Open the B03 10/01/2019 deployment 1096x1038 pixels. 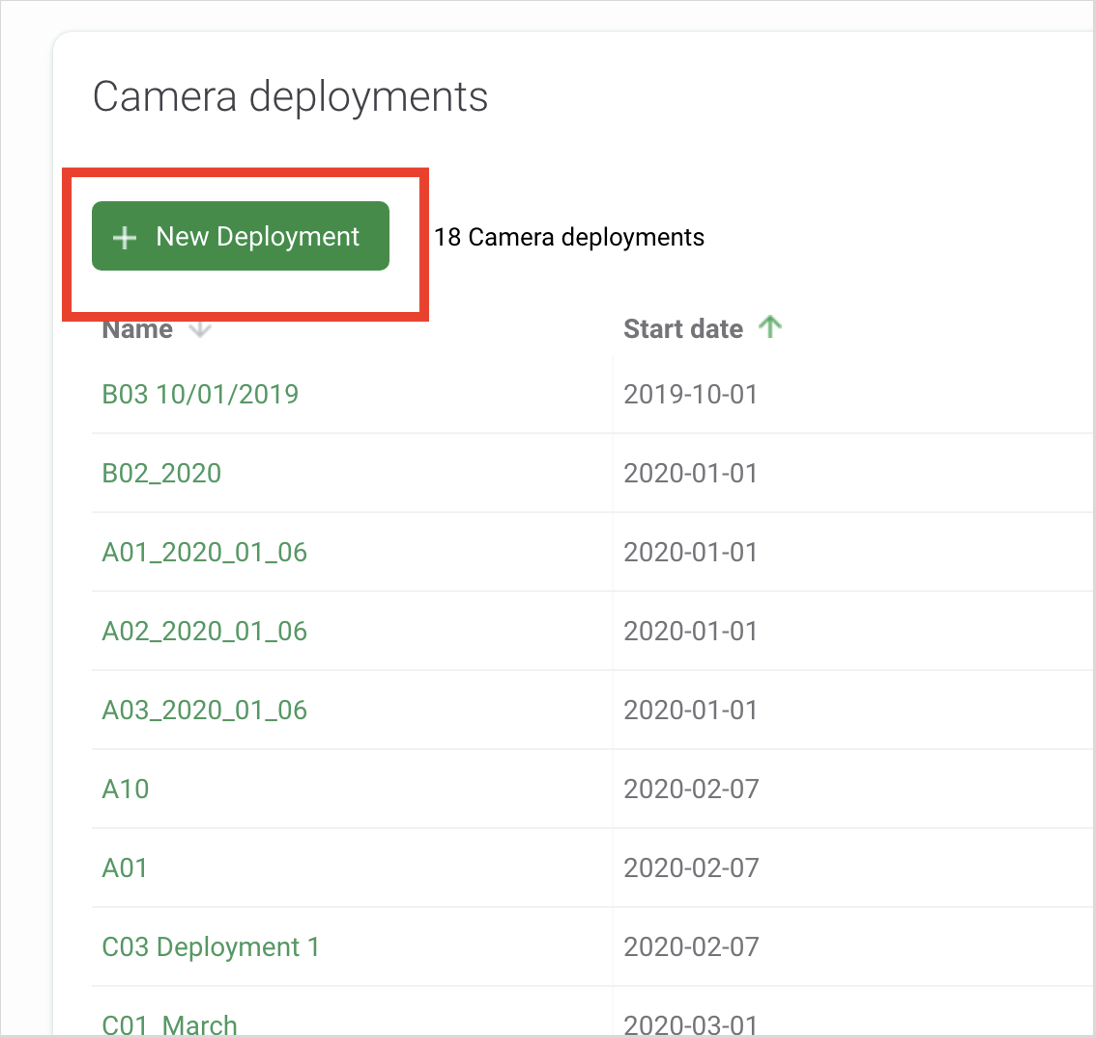tap(200, 394)
